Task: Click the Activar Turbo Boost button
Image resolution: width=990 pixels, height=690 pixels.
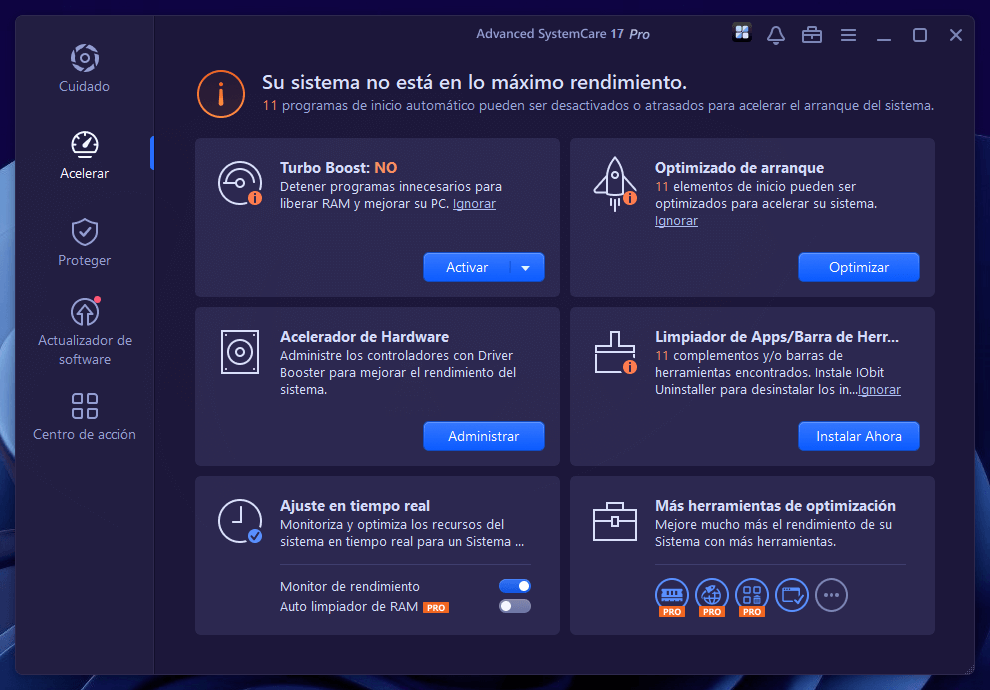Action: tap(467, 267)
